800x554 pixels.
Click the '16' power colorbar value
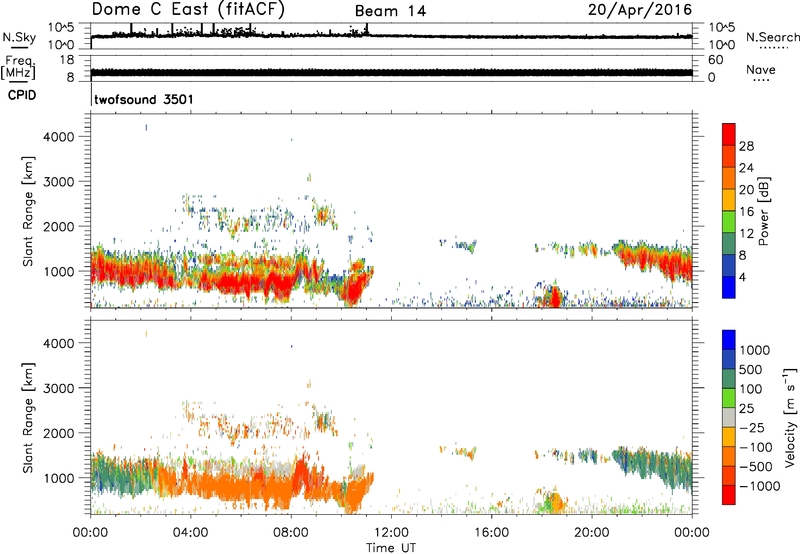tap(746, 212)
